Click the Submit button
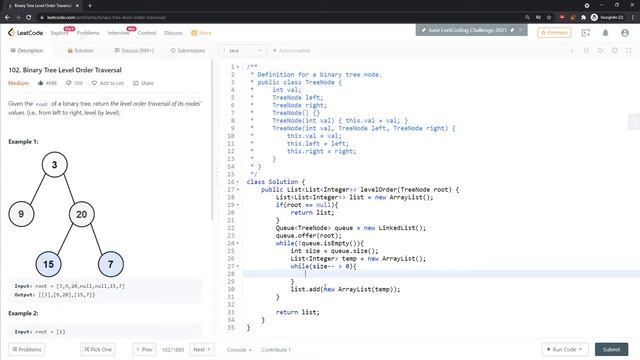The width and height of the screenshot is (640, 360). (611, 349)
